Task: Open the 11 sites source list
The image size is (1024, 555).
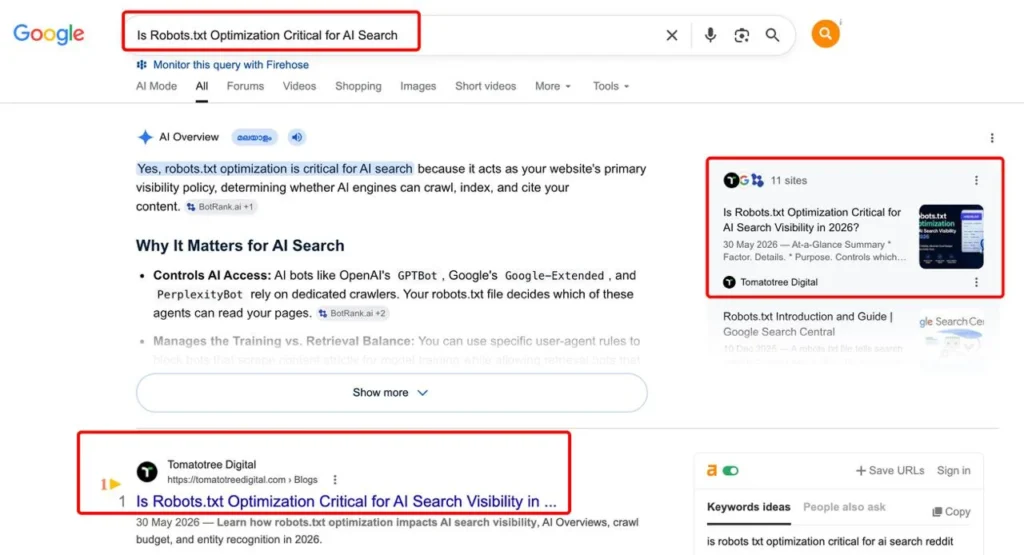Action: (x=765, y=180)
